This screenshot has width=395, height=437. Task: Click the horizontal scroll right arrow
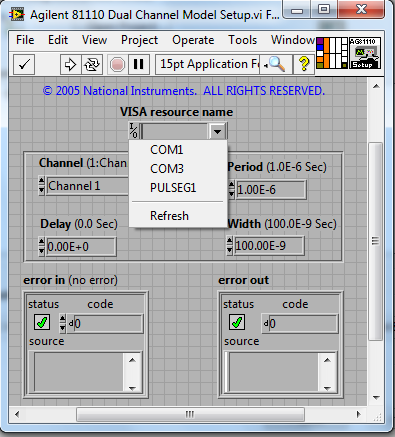[x=358, y=415]
